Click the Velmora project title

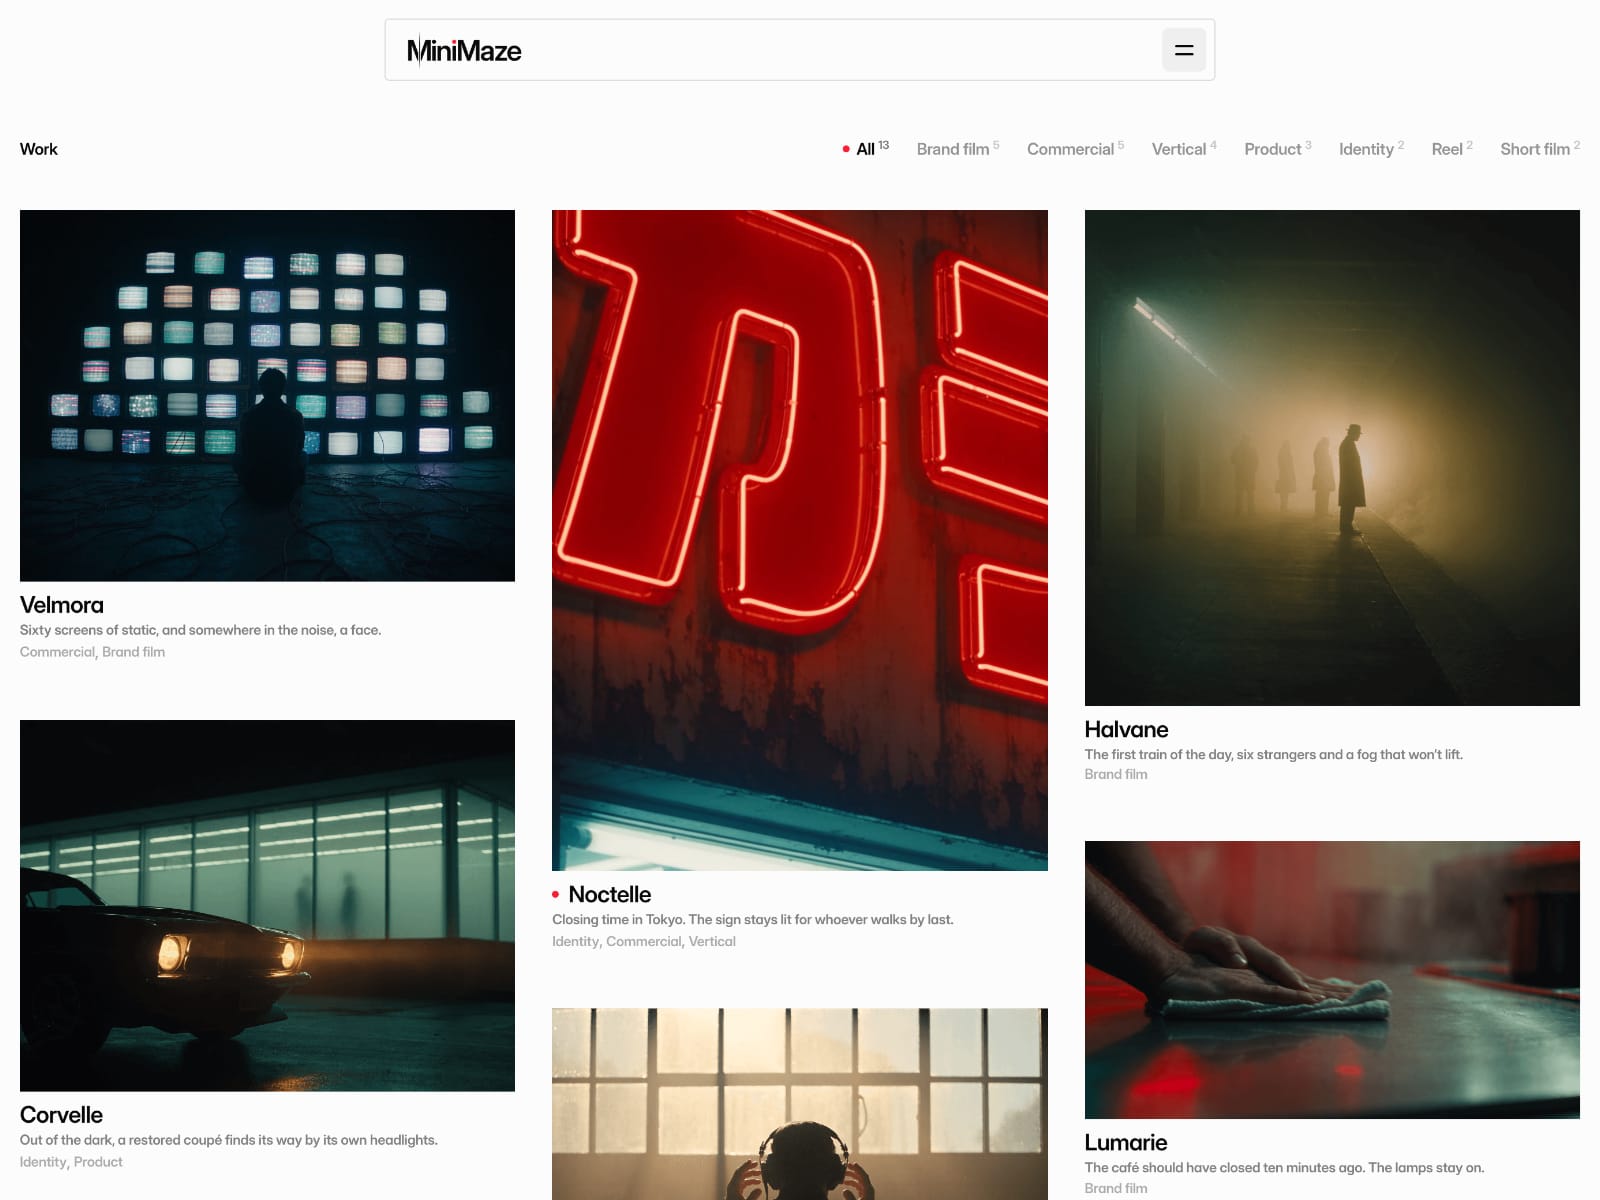click(x=62, y=605)
